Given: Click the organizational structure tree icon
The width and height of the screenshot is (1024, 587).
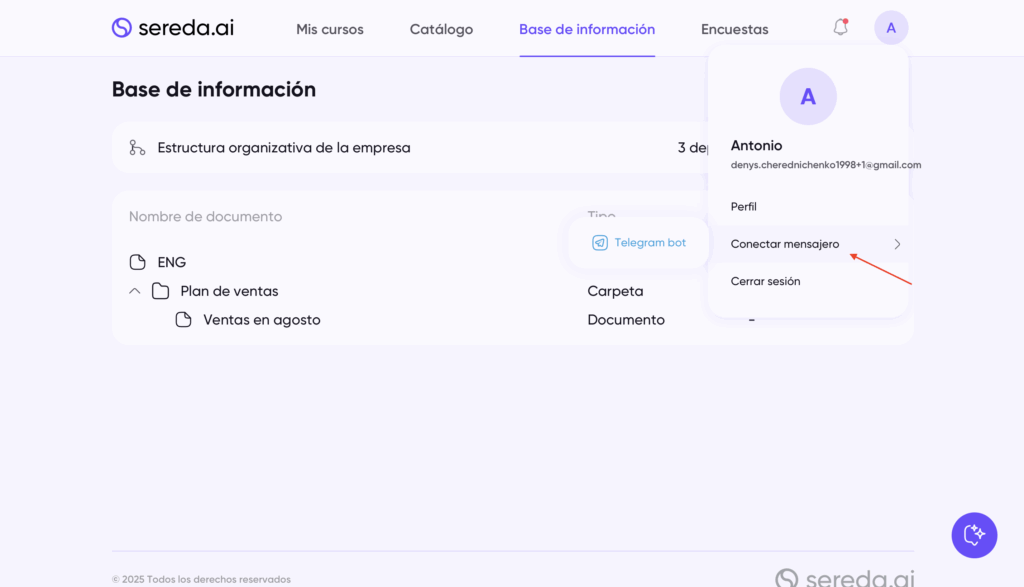Looking at the screenshot, I should (137, 148).
